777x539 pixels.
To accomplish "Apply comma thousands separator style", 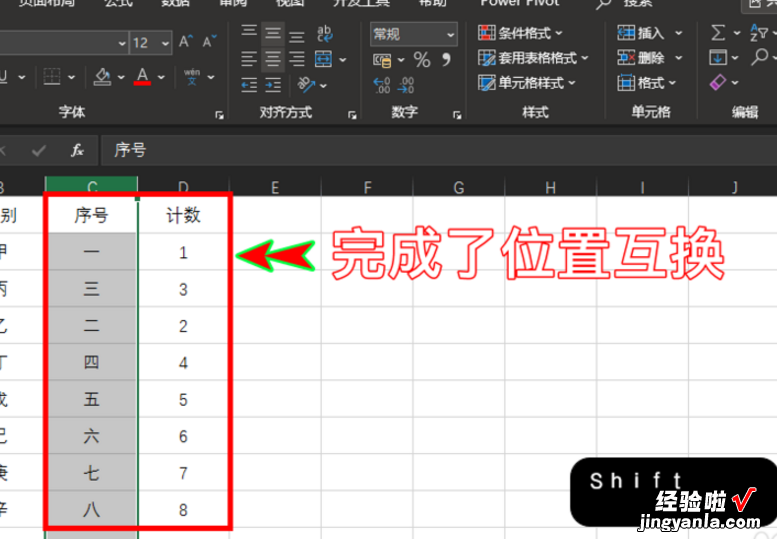I will coord(446,60).
